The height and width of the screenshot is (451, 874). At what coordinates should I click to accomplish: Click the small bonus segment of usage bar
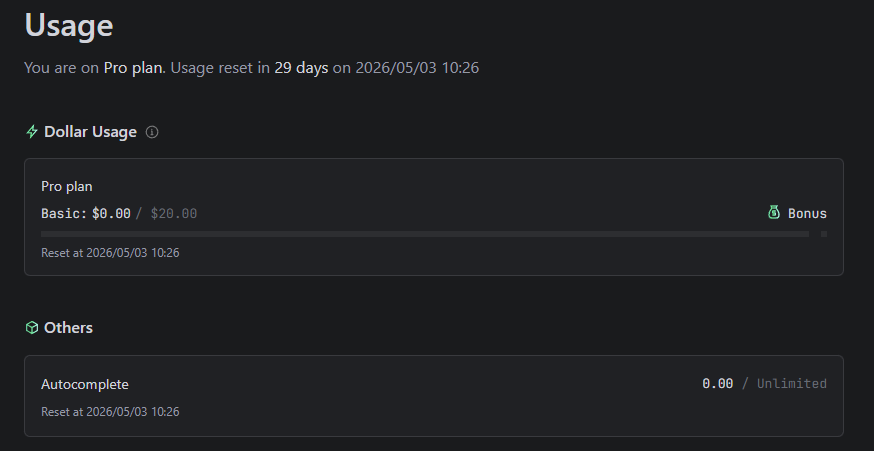tap(824, 234)
